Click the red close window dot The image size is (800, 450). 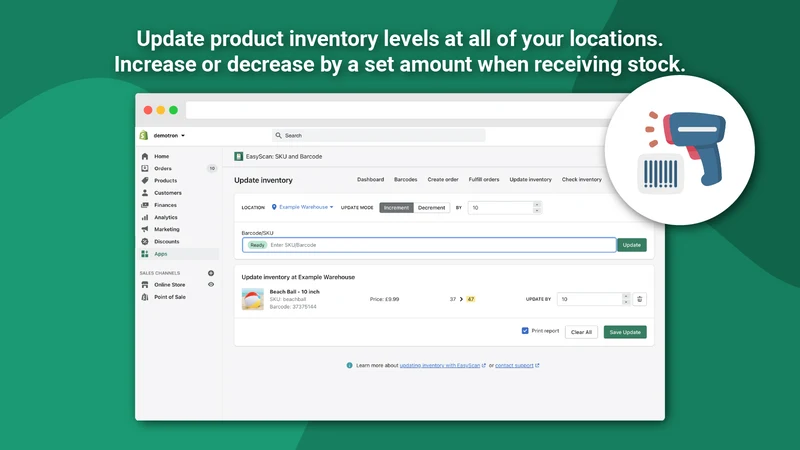(148, 110)
